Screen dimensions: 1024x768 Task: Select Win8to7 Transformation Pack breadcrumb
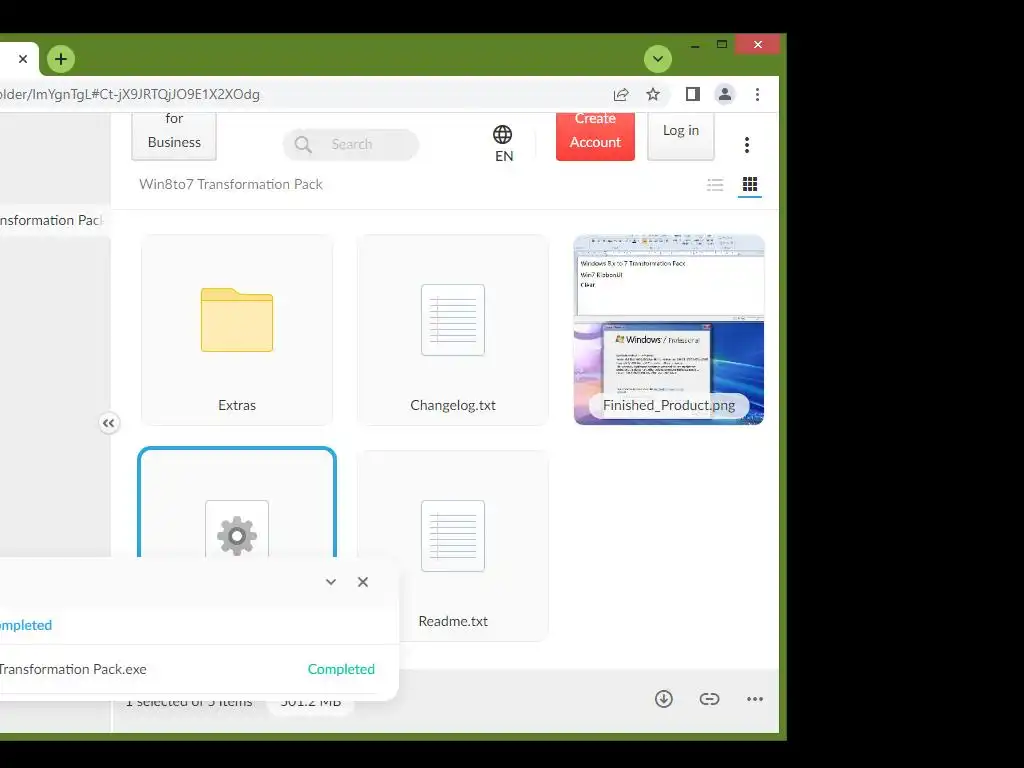click(231, 185)
